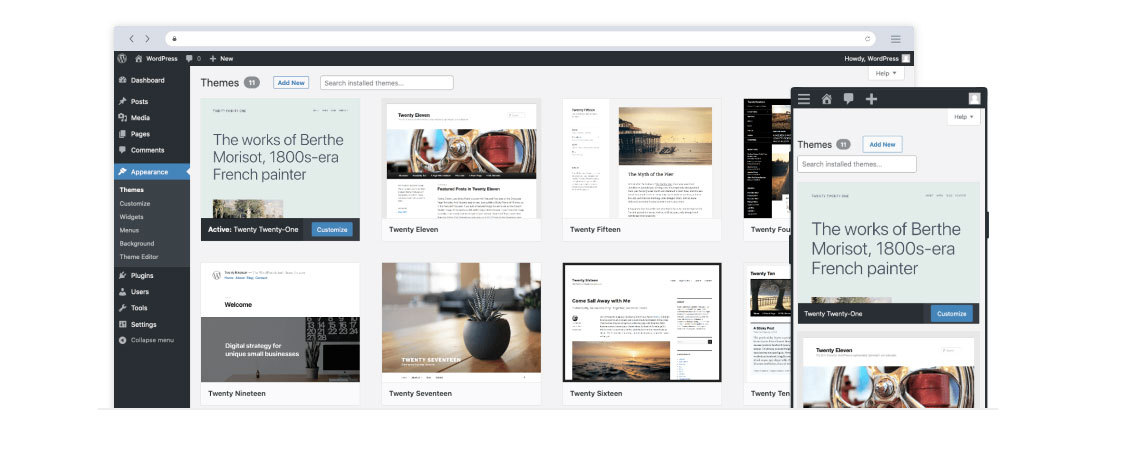Screen dimensions: 1127x452
Task: Select the Twenty Eleven theme thumbnail
Action: click(x=461, y=158)
